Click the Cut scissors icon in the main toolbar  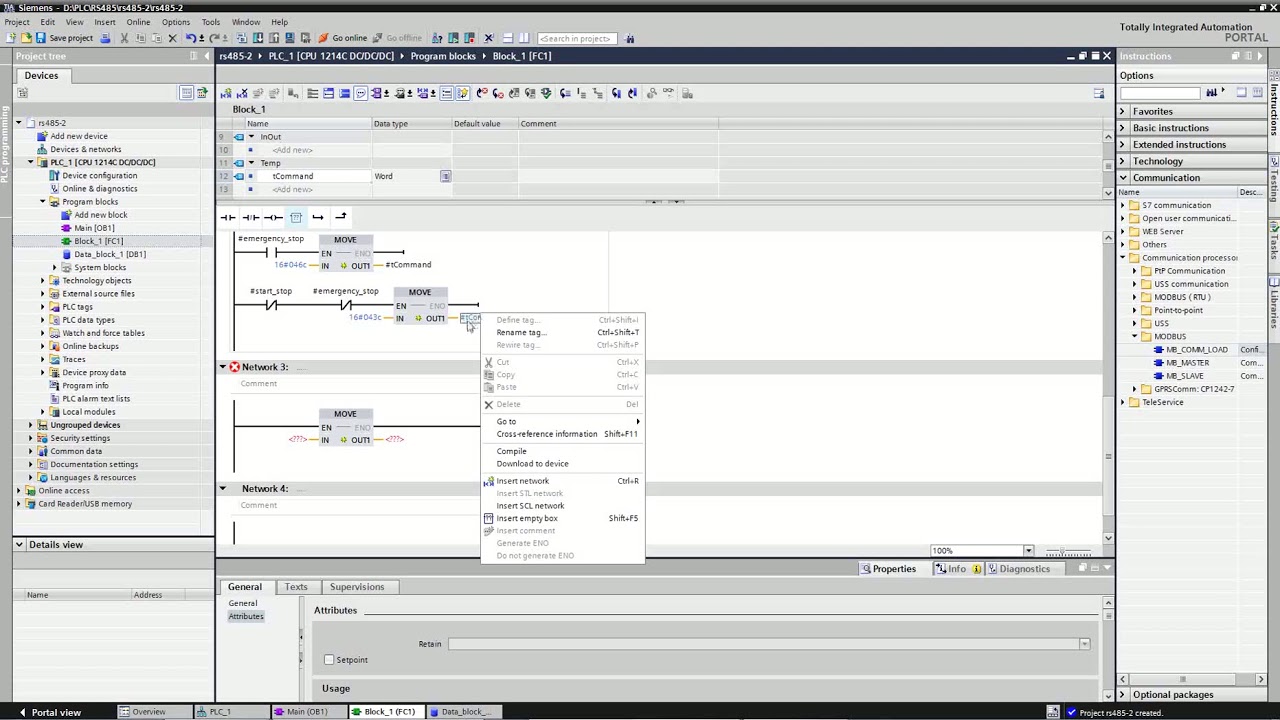[124, 38]
